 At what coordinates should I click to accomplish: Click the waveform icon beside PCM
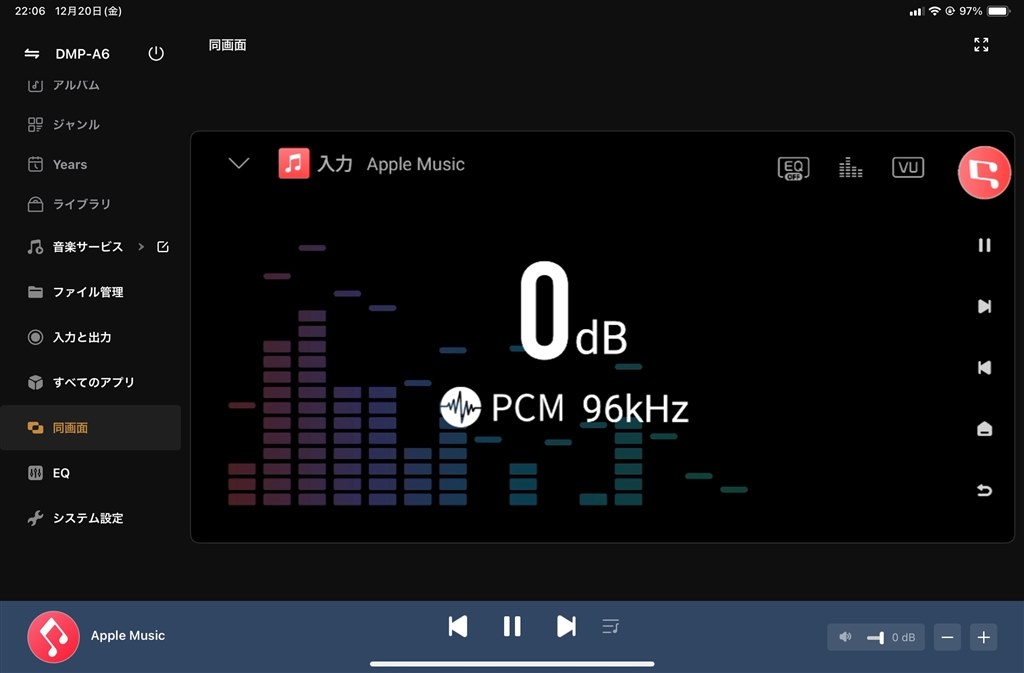click(x=460, y=407)
